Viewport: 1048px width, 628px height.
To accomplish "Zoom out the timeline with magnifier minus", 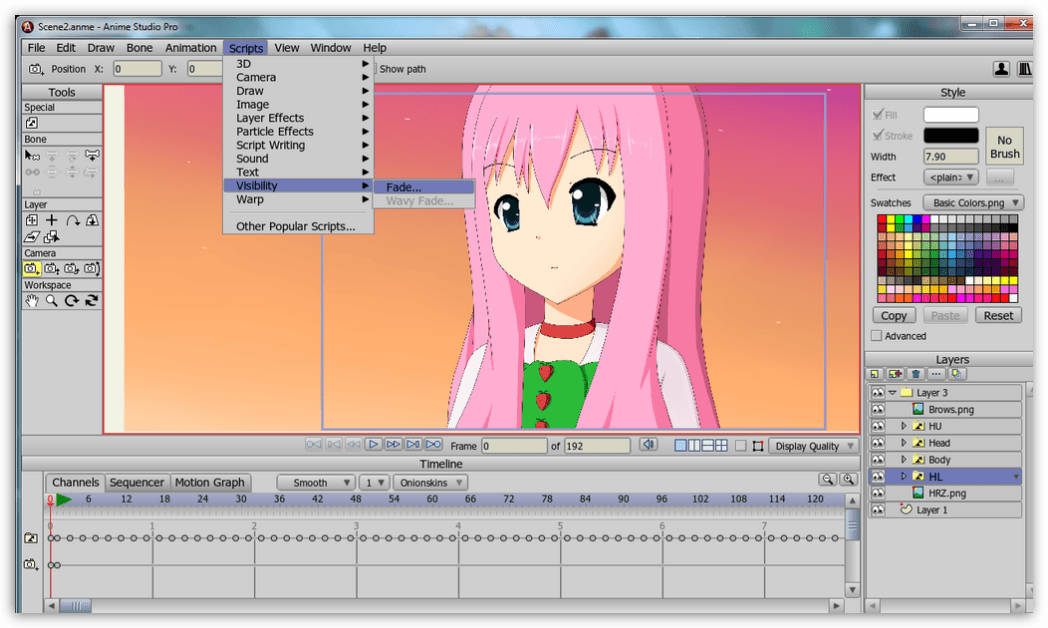I will 827,479.
